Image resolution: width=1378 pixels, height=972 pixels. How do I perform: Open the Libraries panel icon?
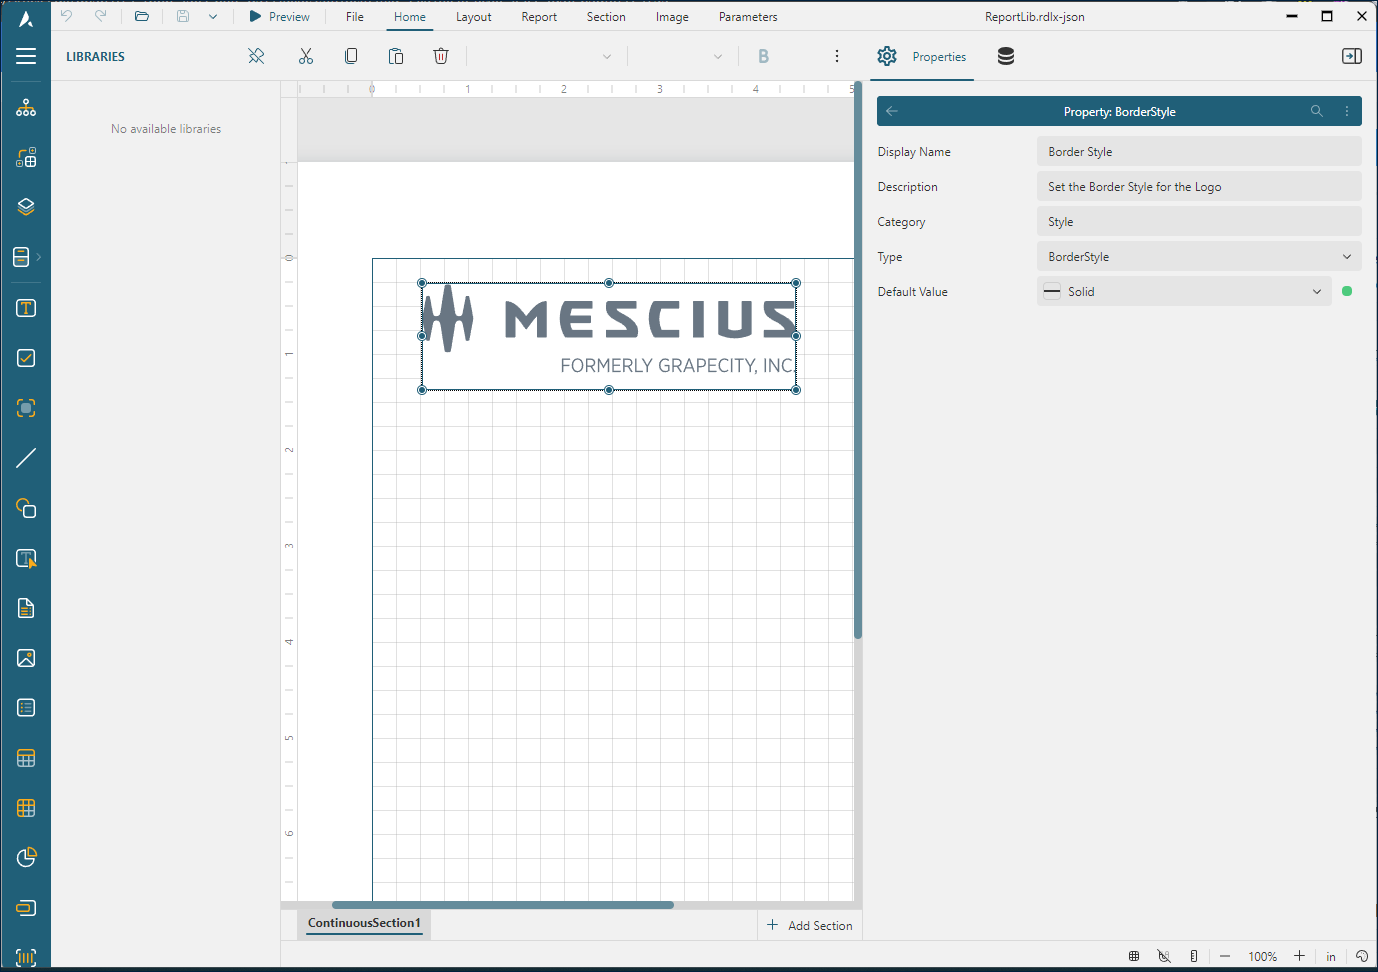point(21,257)
